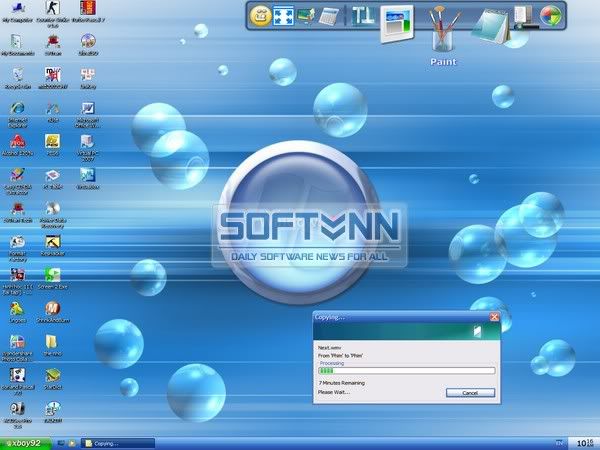600x450 pixels.
Task: Click the blue four-arrows dock icon
Action: (283, 16)
